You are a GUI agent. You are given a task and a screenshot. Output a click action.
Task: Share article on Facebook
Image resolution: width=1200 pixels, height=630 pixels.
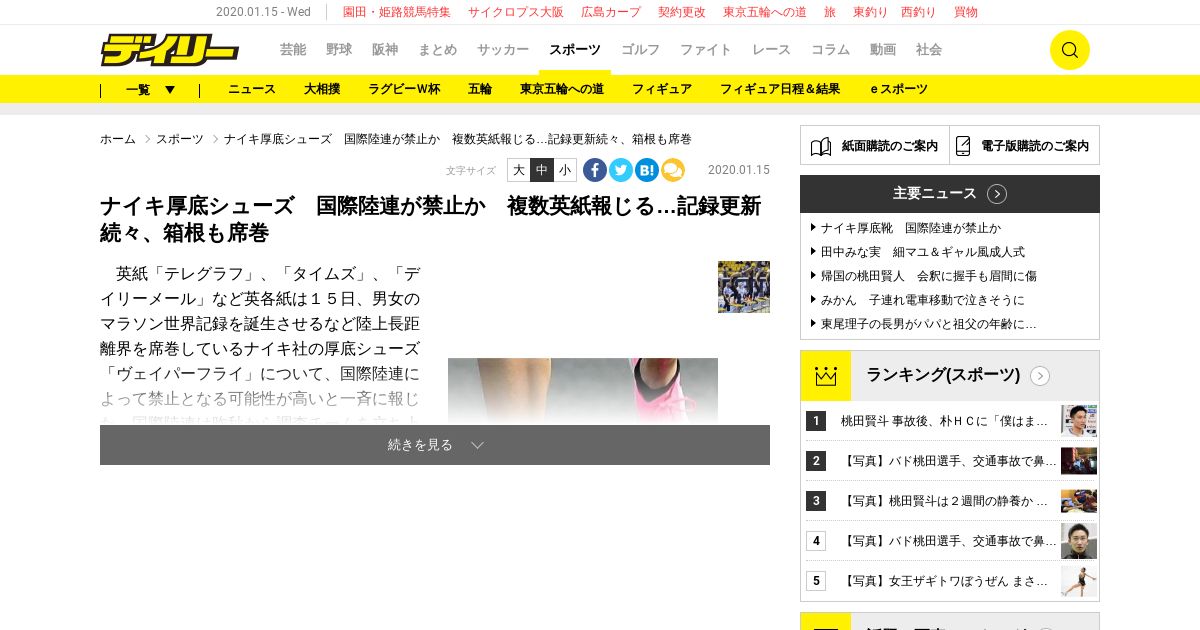(595, 170)
